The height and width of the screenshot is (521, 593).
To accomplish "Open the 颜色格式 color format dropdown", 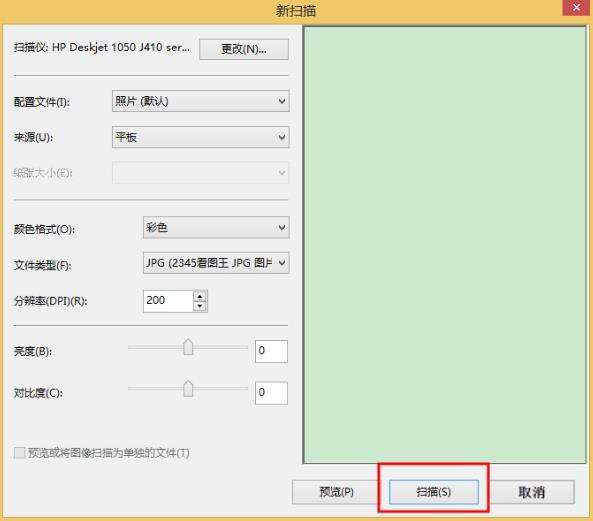I will tap(216, 227).
